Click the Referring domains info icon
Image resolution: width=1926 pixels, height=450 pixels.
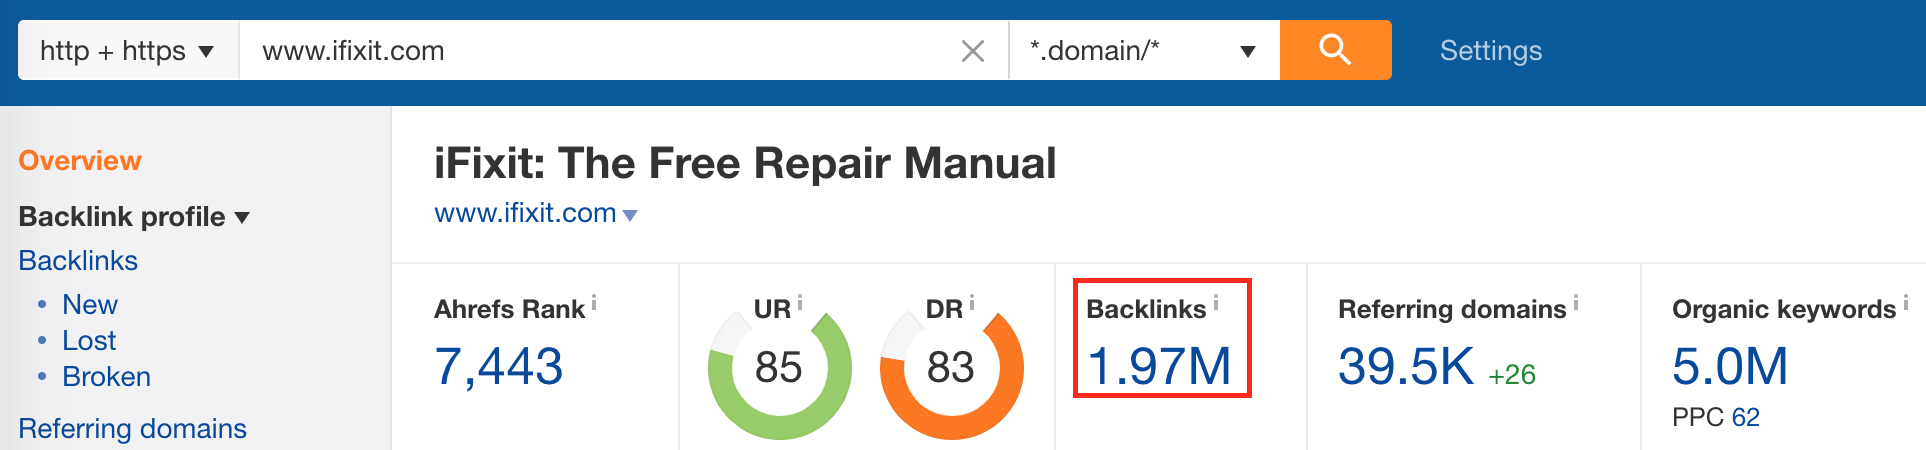(x=1576, y=302)
